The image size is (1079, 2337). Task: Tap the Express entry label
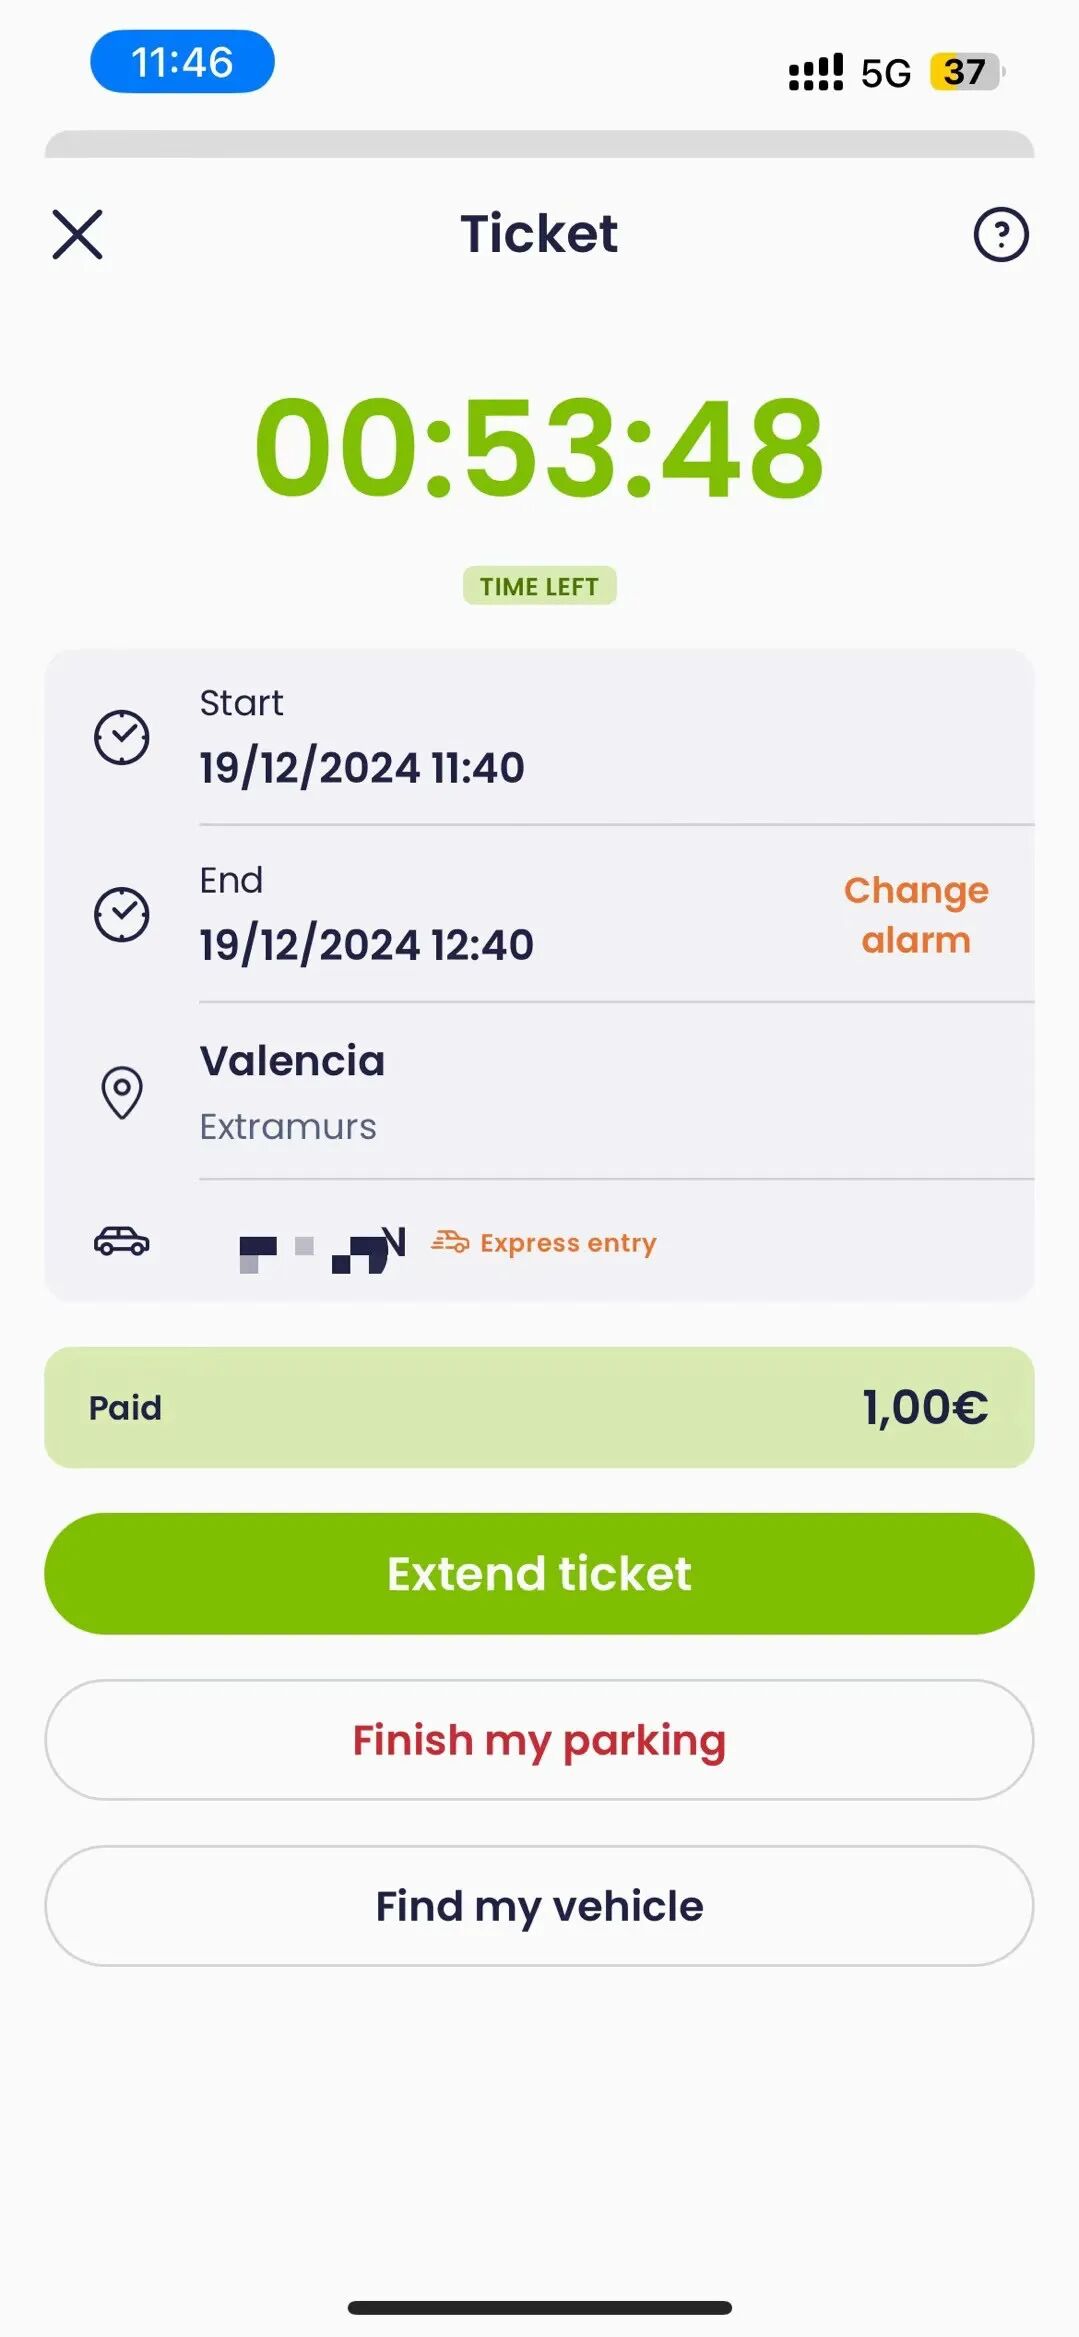(568, 1243)
